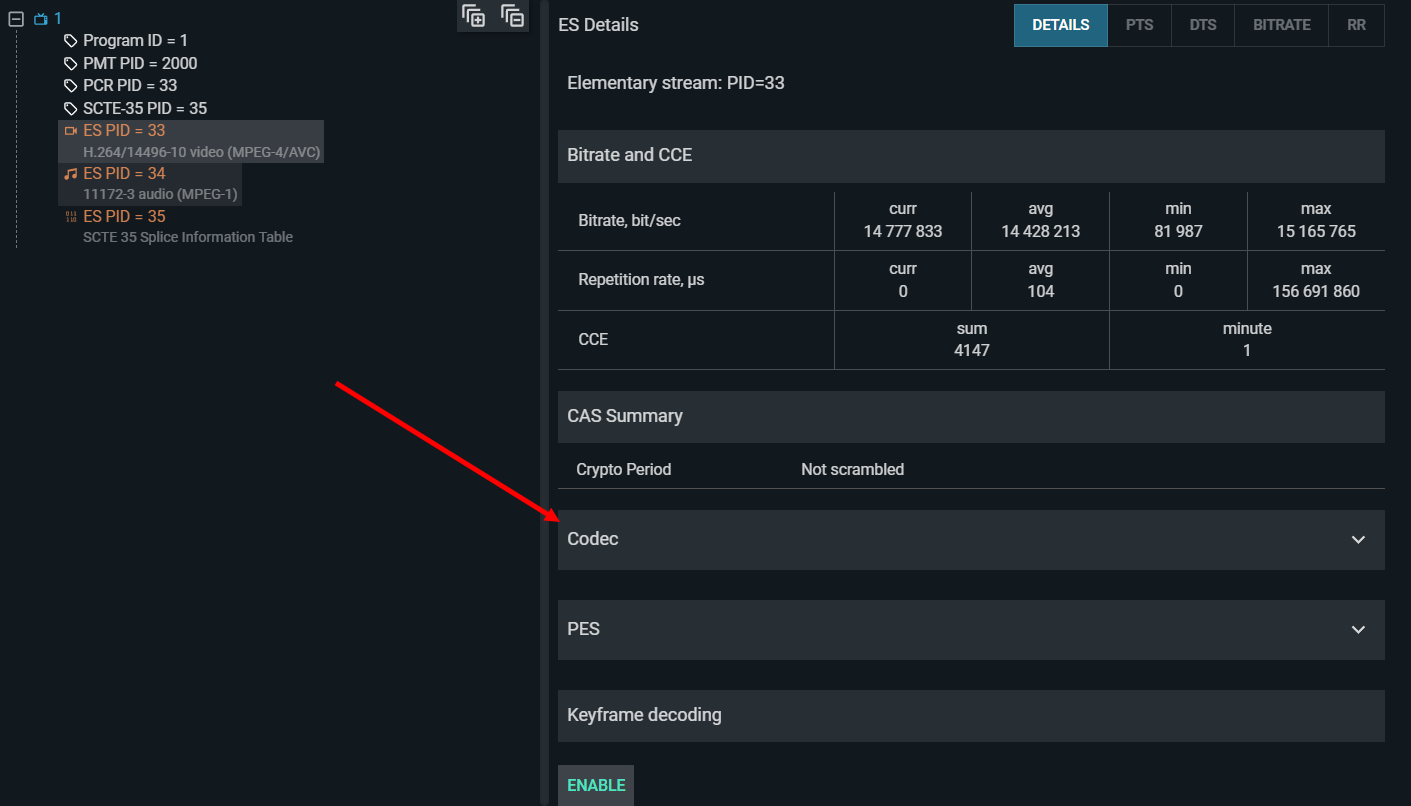1411x806 pixels.
Task: Go to the RR tab
Action: pos(1356,25)
